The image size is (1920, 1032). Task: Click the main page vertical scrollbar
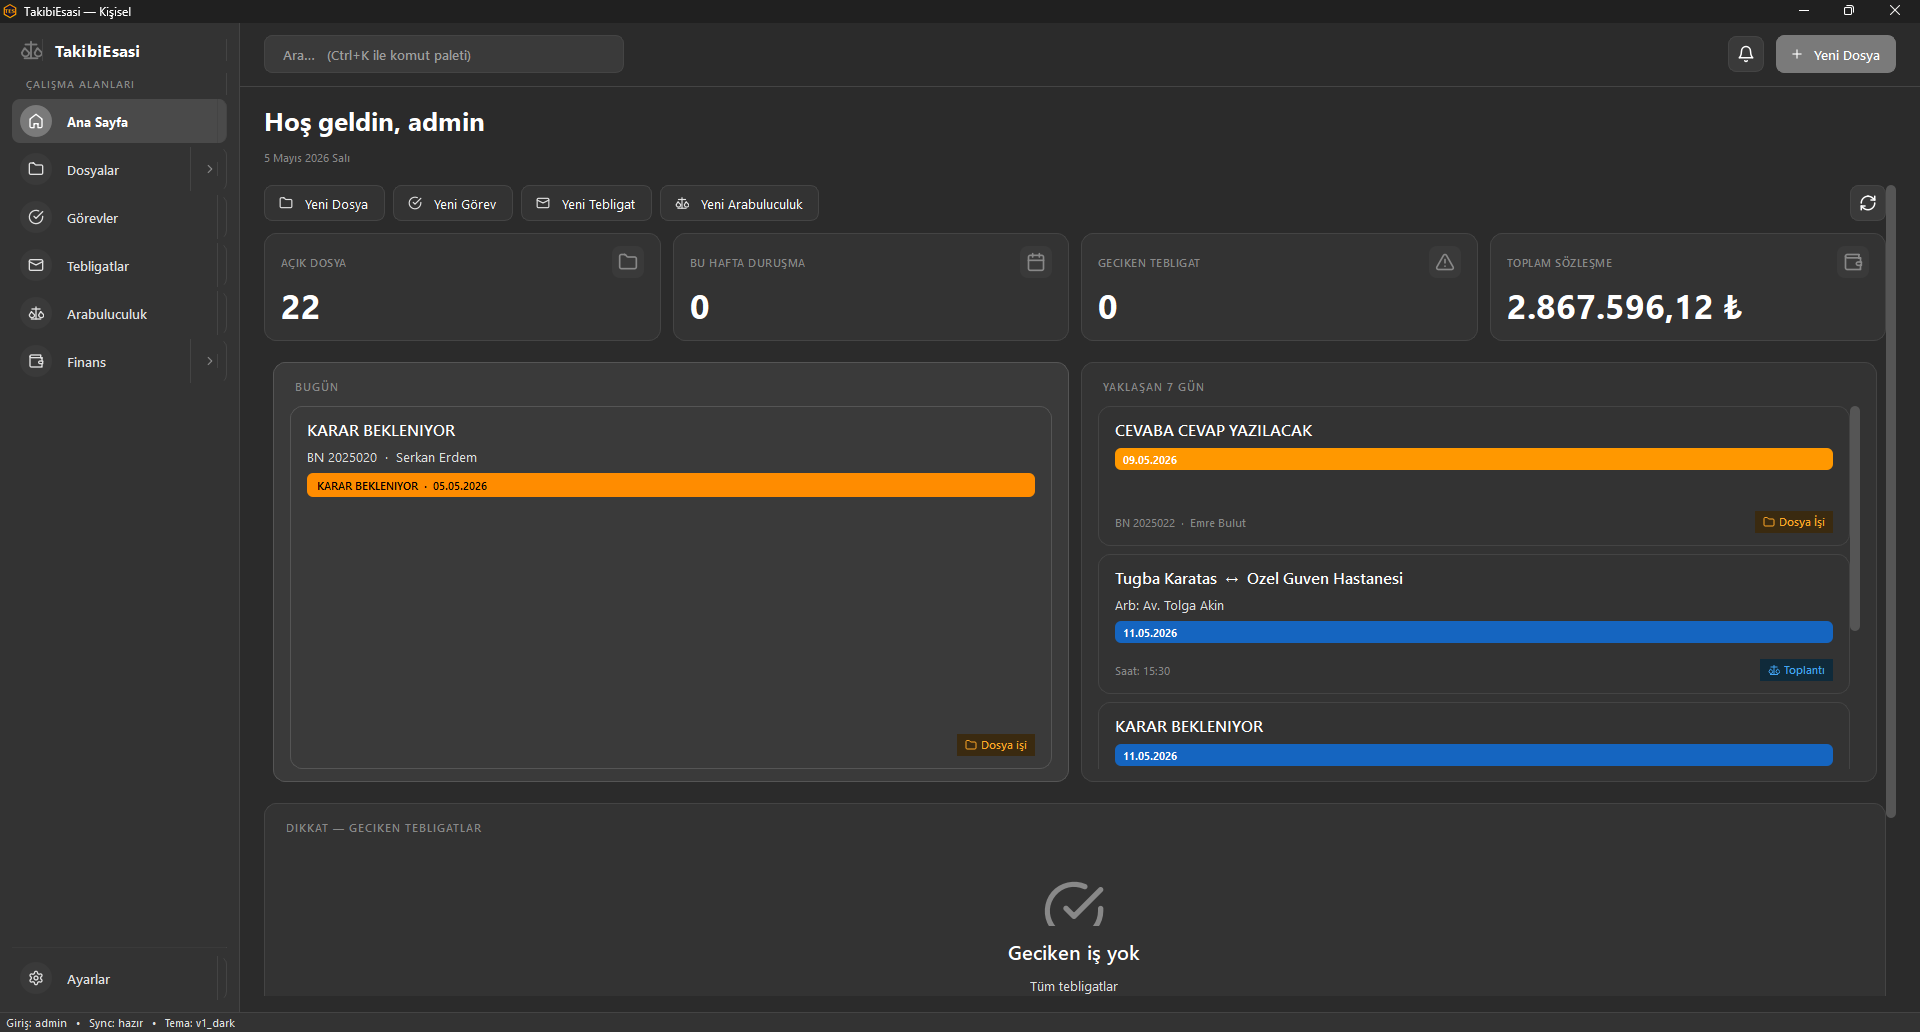tap(1891, 500)
